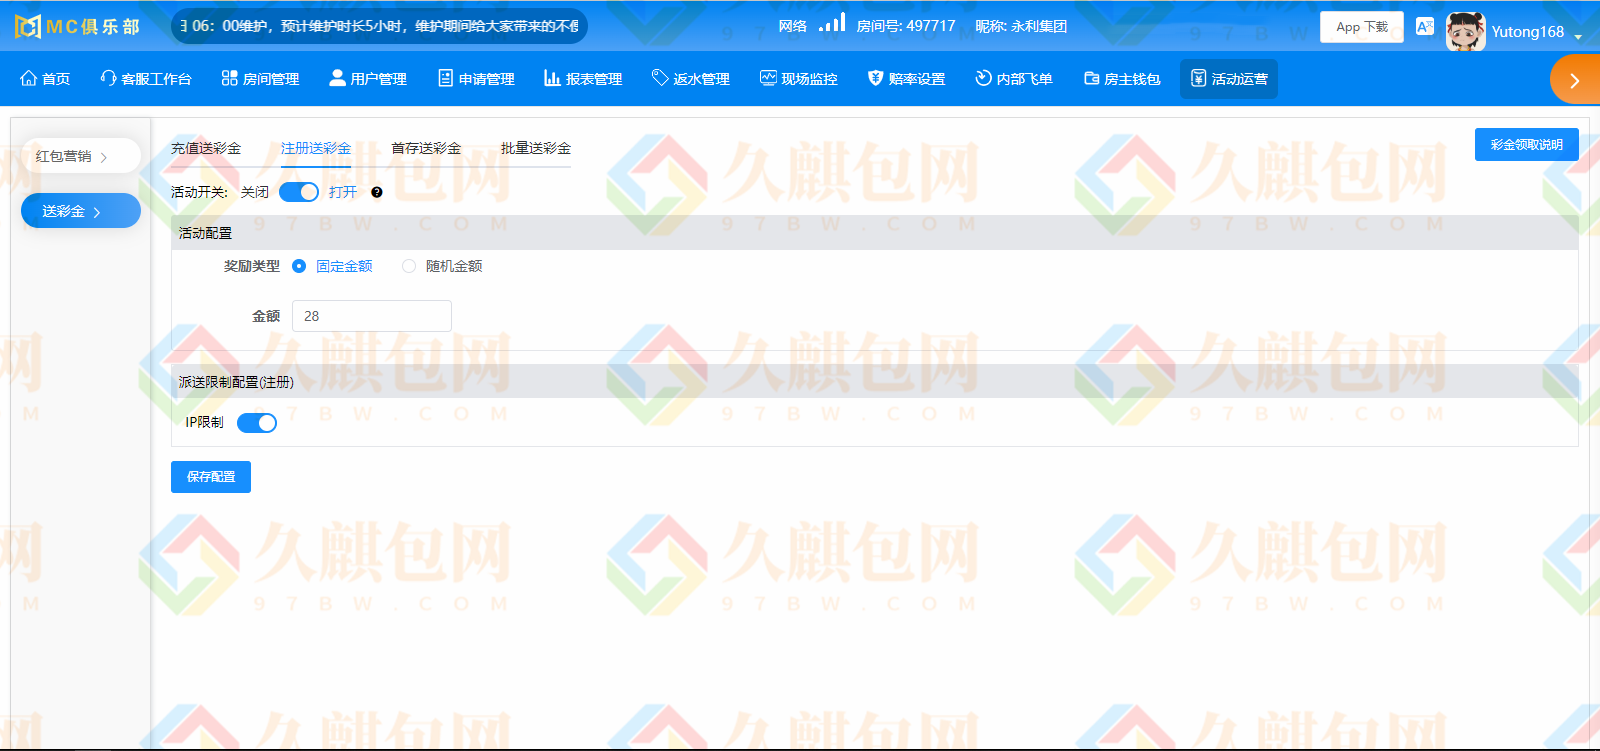Click the monitor icon for 现场监控
1600x751 pixels.
click(768, 78)
